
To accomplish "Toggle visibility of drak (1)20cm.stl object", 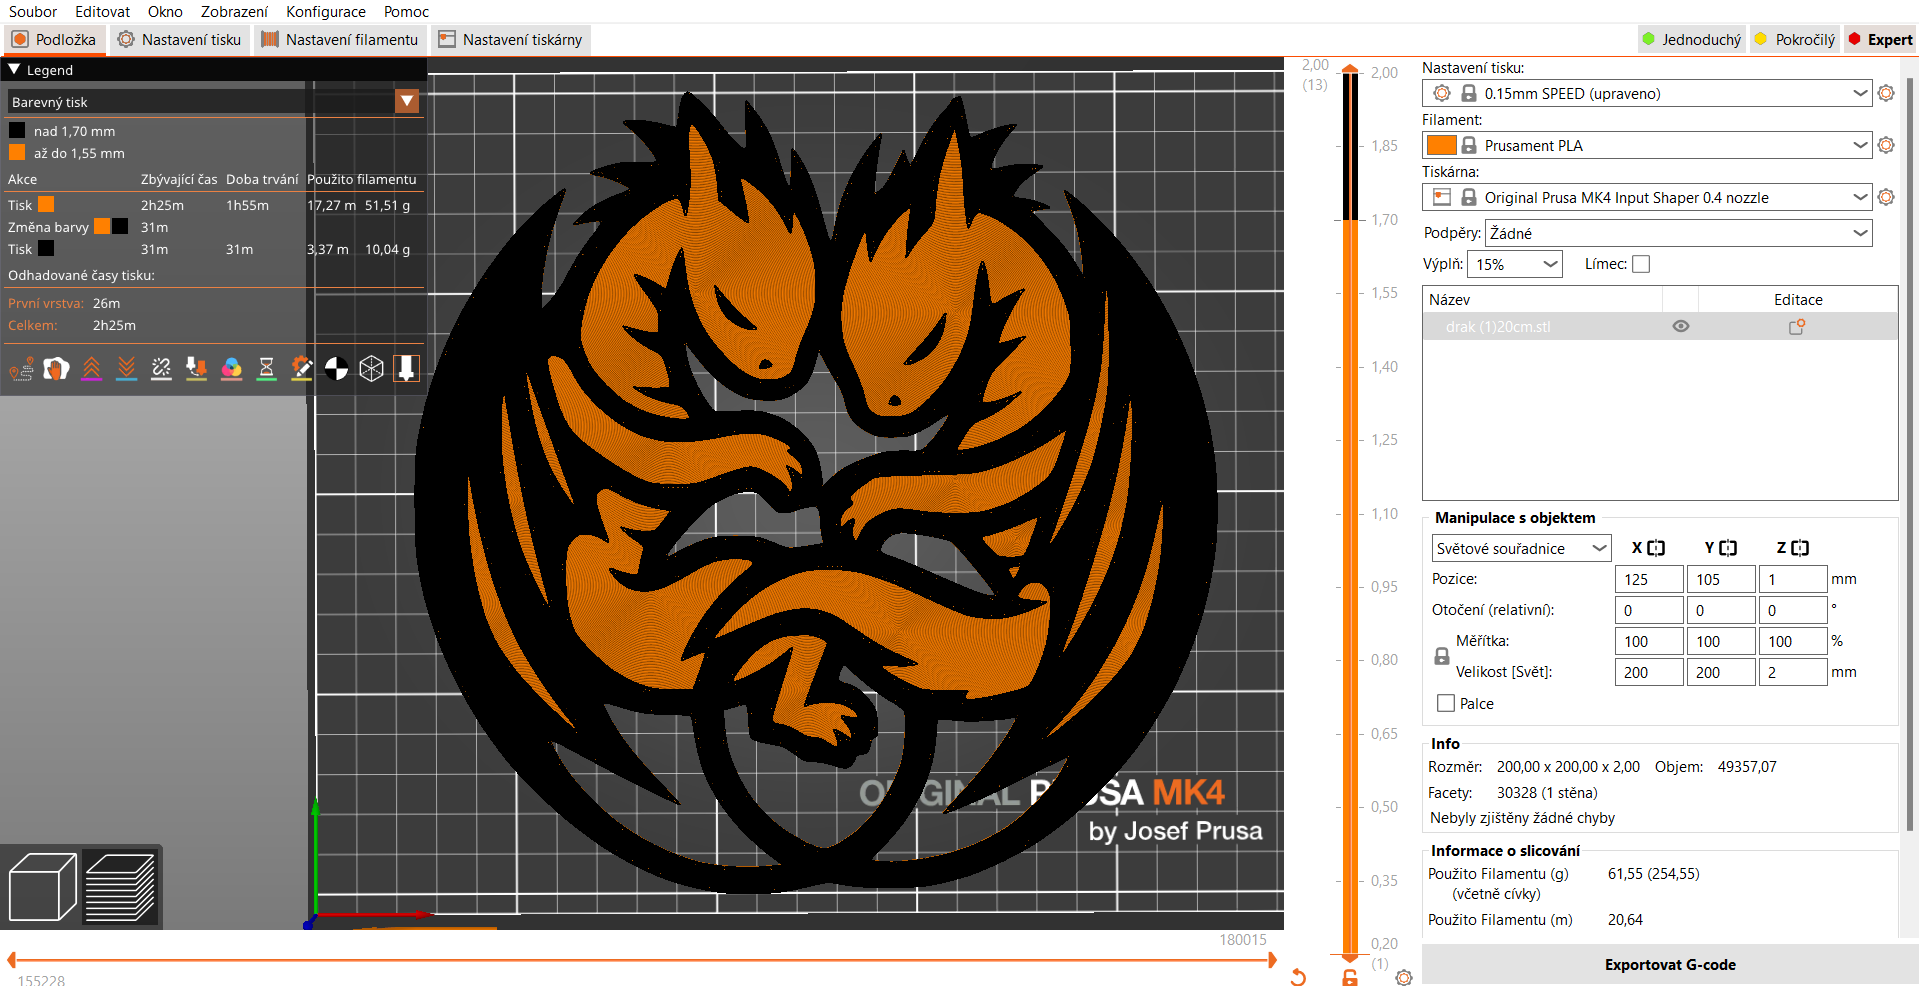I will pyautogui.click(x=1681, y=326).
